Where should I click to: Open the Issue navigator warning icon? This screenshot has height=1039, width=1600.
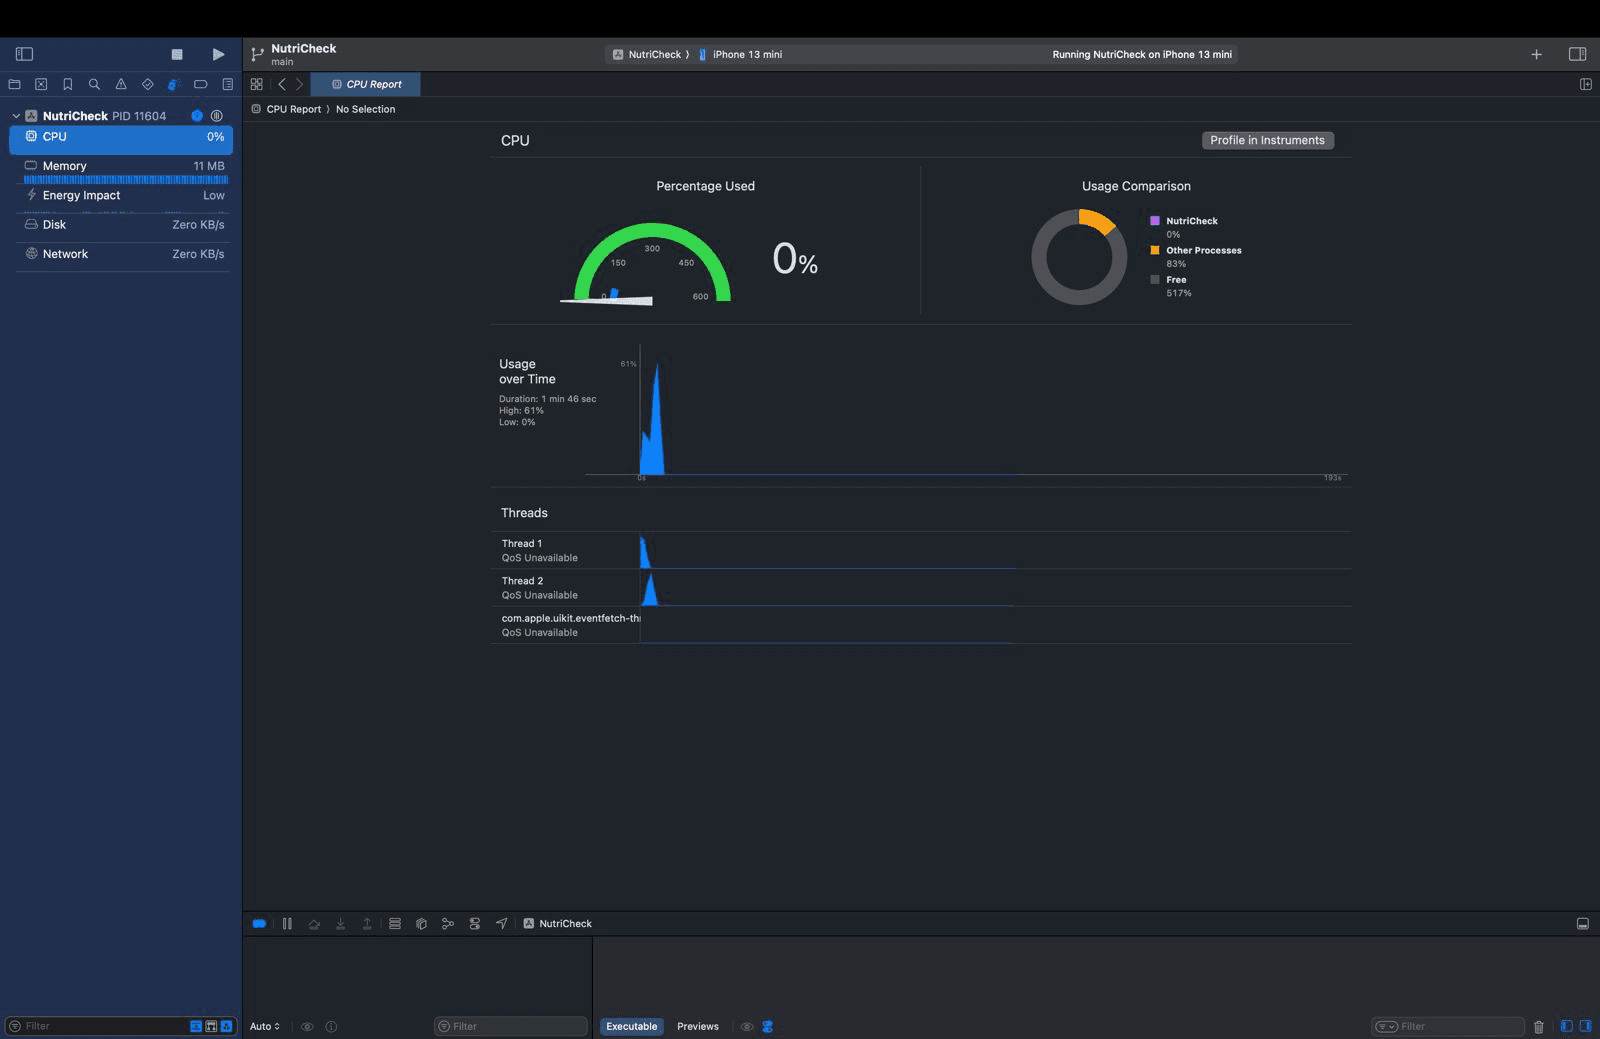[121, 84]
